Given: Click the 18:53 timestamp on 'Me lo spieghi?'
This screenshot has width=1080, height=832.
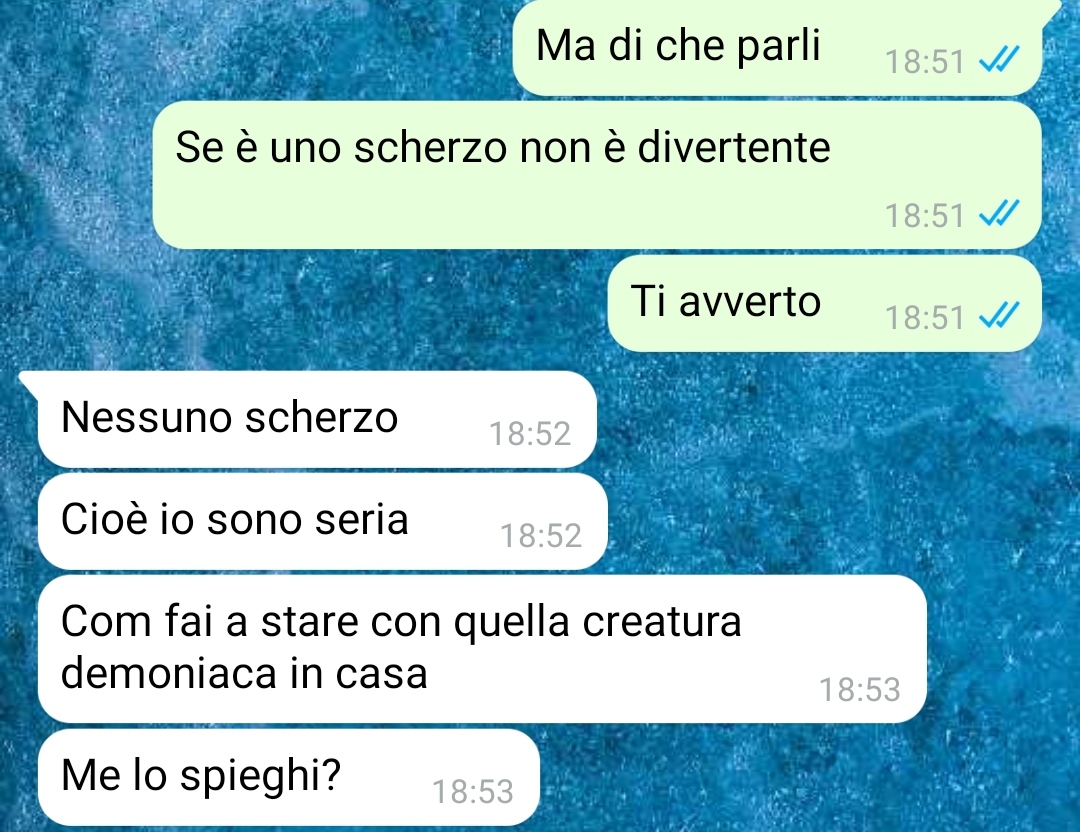Looking at the screenshot, I should [x=472, y=791].
